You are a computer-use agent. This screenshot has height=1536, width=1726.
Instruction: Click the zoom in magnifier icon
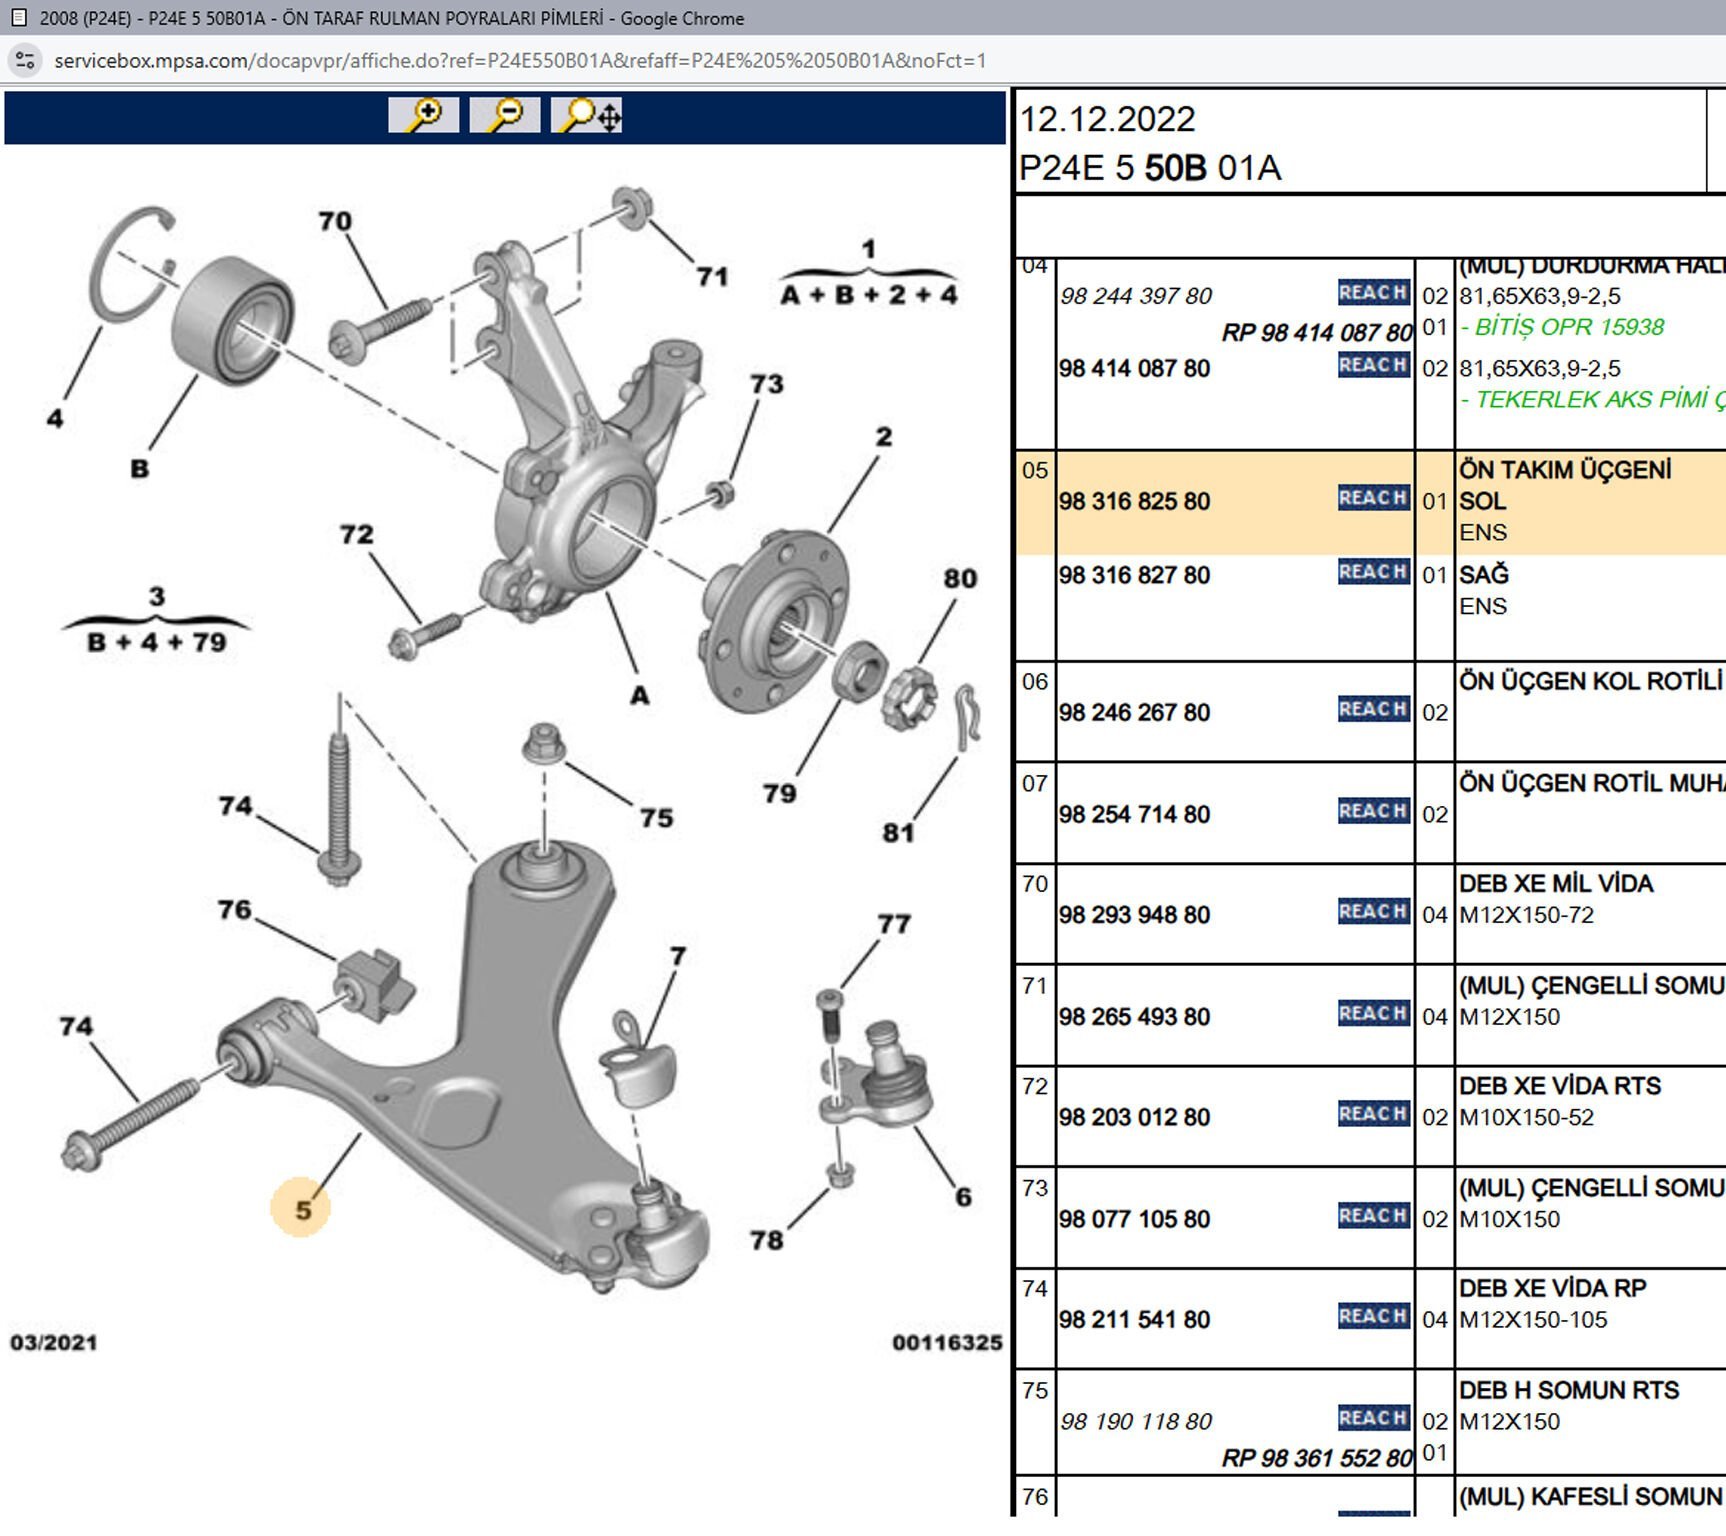(424, 115)
